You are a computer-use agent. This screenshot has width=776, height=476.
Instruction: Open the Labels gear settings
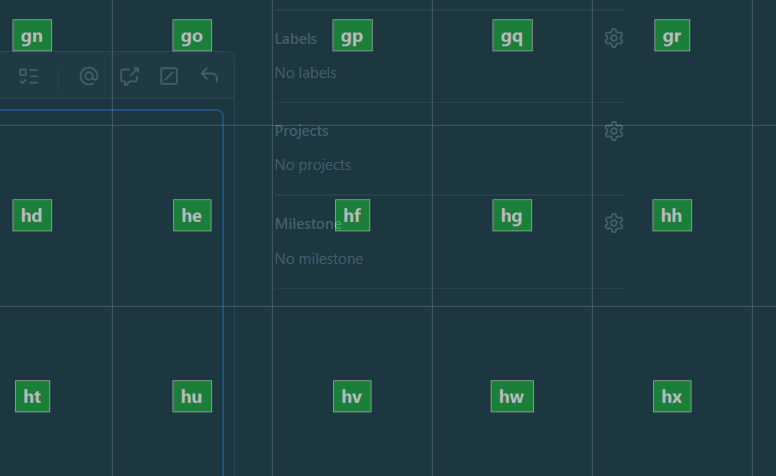tap(614, 38)
